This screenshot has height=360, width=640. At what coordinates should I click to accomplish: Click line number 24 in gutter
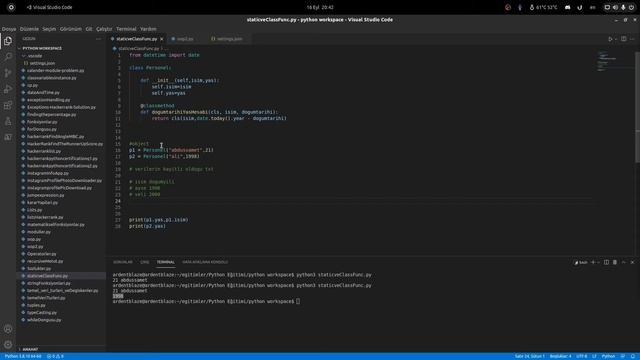coord(118,201)
